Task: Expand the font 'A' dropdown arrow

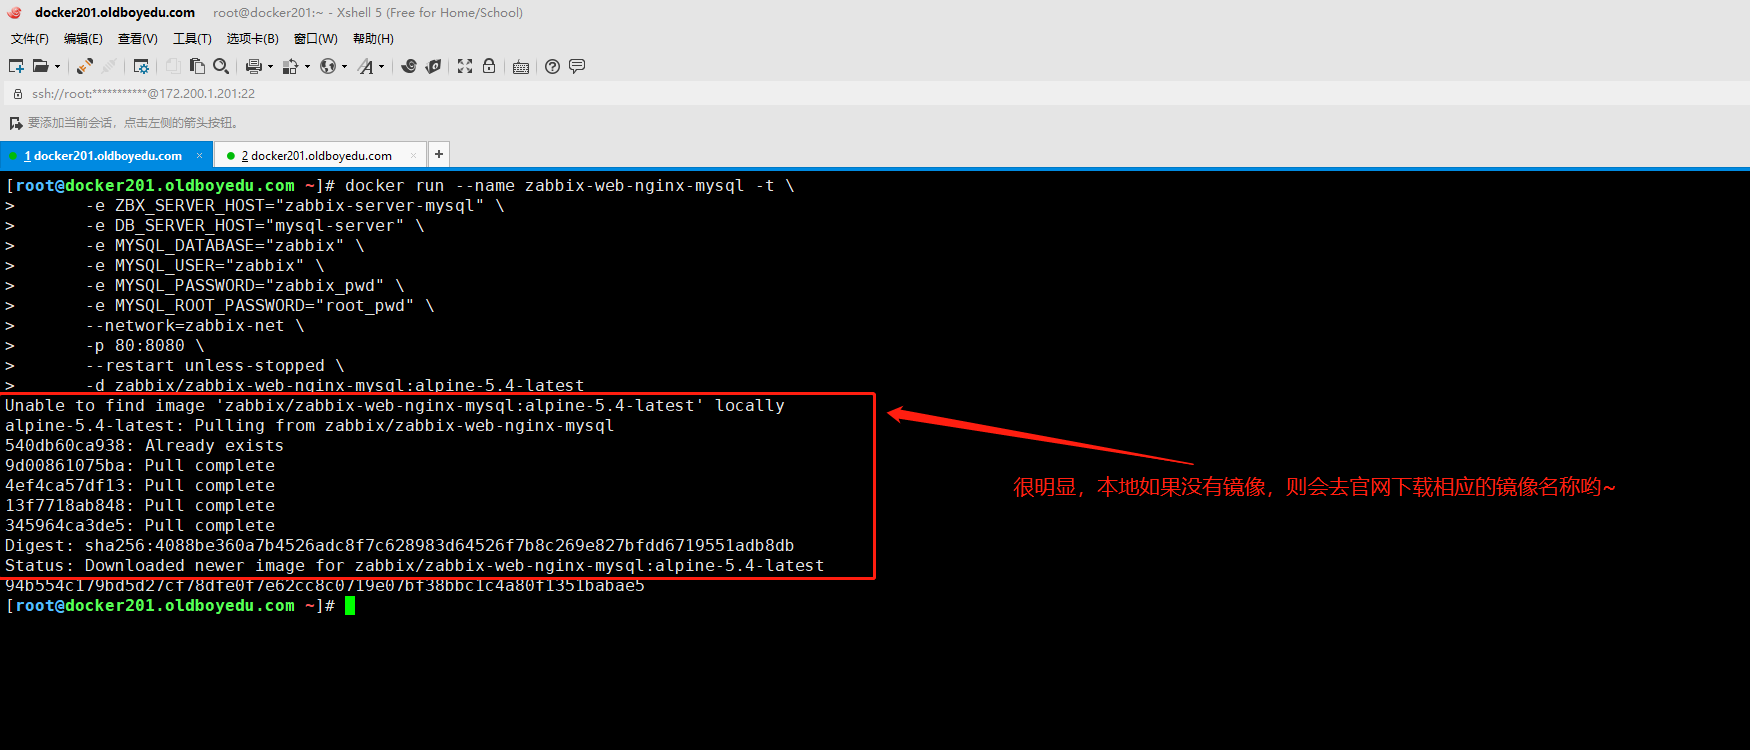Action: tap(381, 67)
